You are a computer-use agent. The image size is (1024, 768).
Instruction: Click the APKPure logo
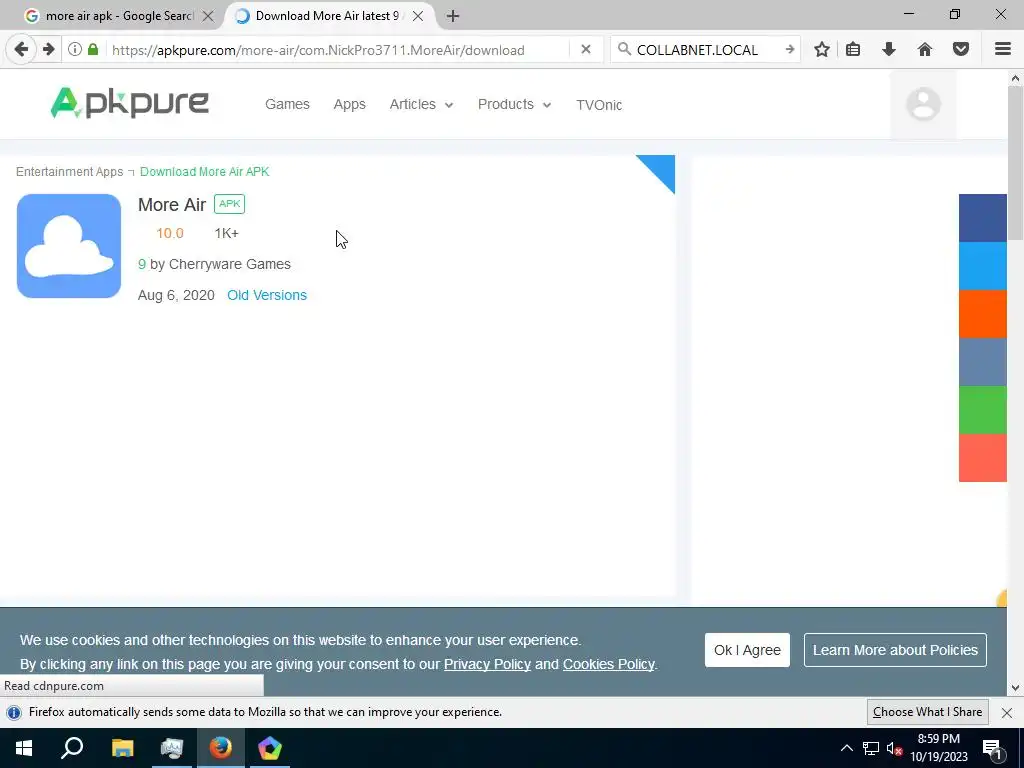pyautogui.click(x=129, y=103)
